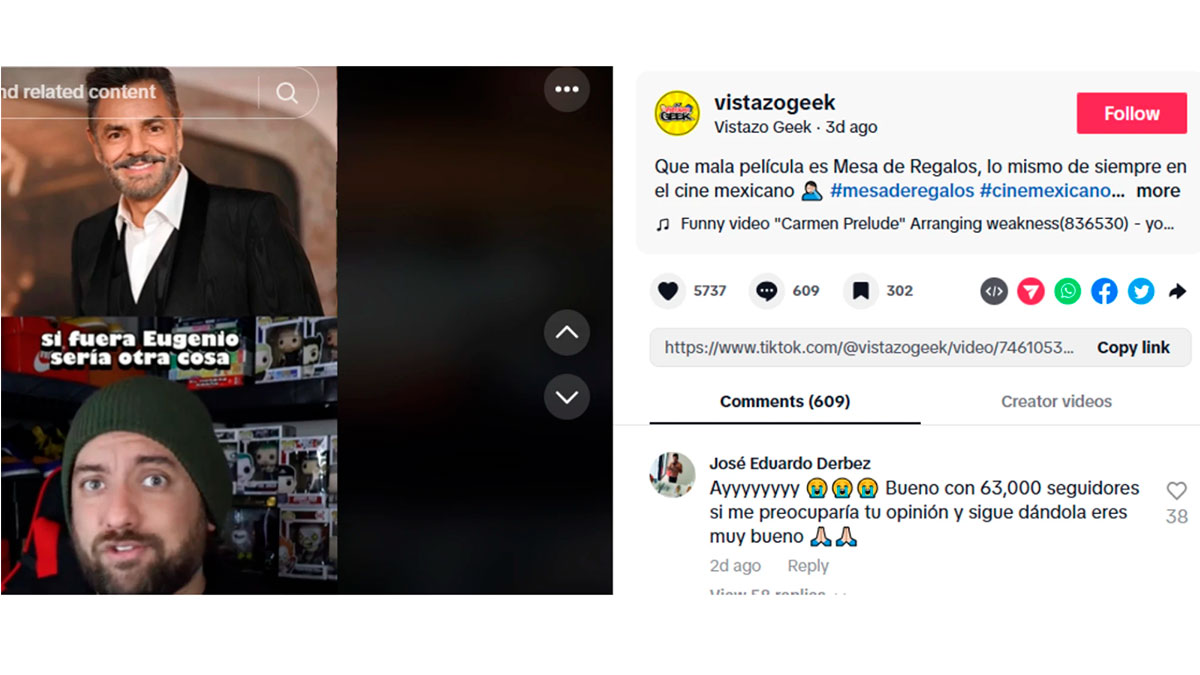Share video to WhatsApp
This screenshot has height=675, width=1200.
pyautogui.click(x=1068, y=291)
